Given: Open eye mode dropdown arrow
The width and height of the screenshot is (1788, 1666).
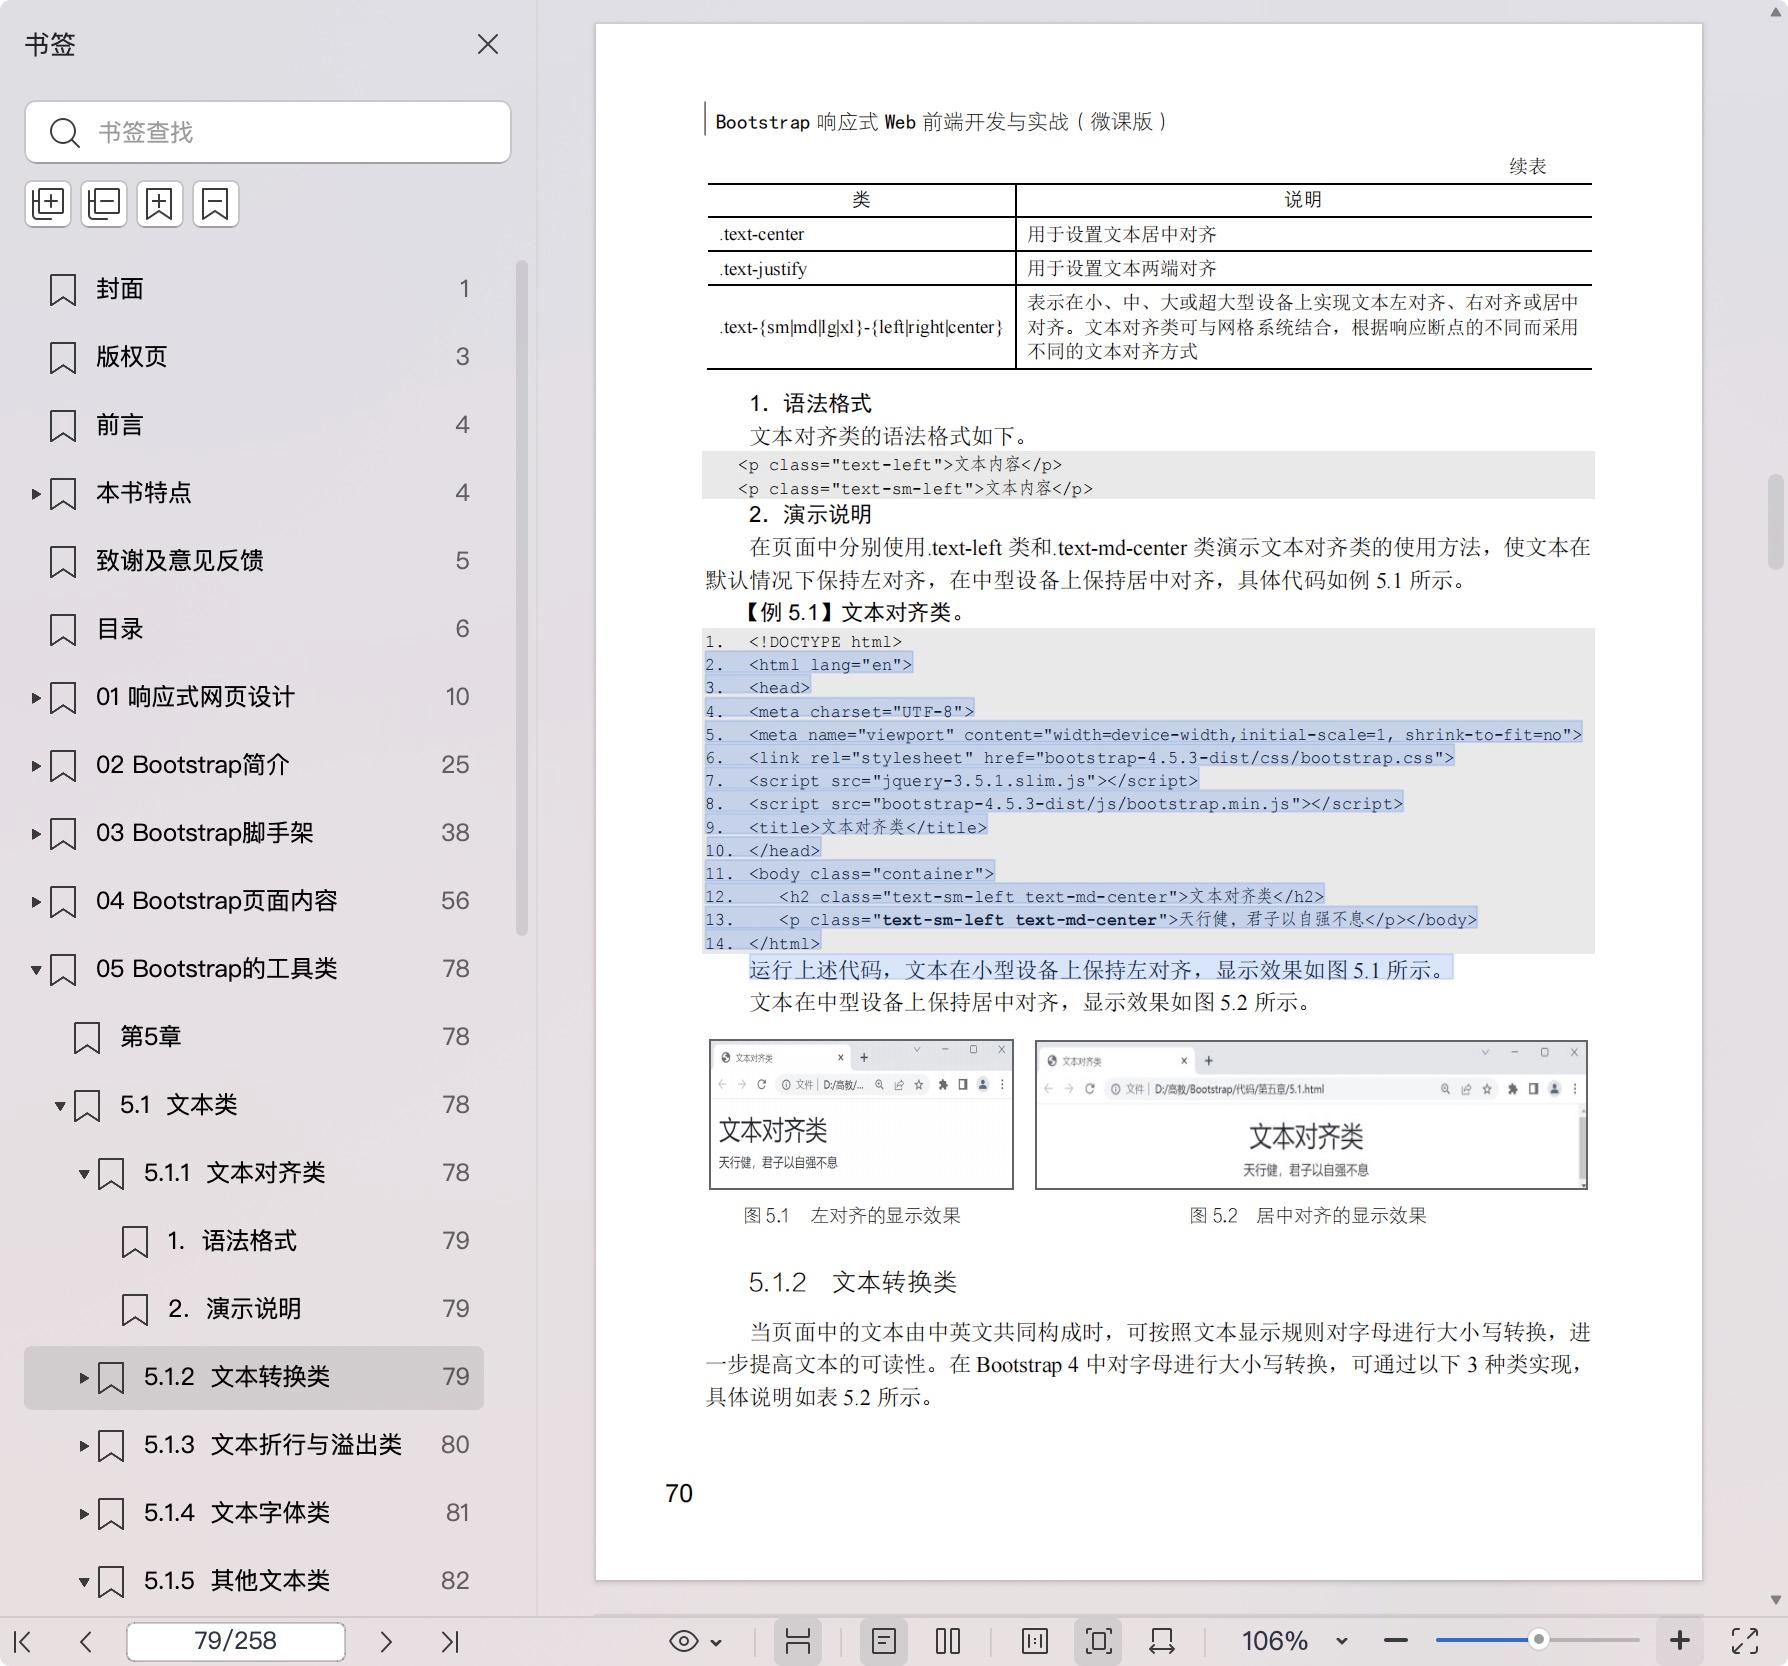Looking at the screenshot, I should (x=716, y=1642).
